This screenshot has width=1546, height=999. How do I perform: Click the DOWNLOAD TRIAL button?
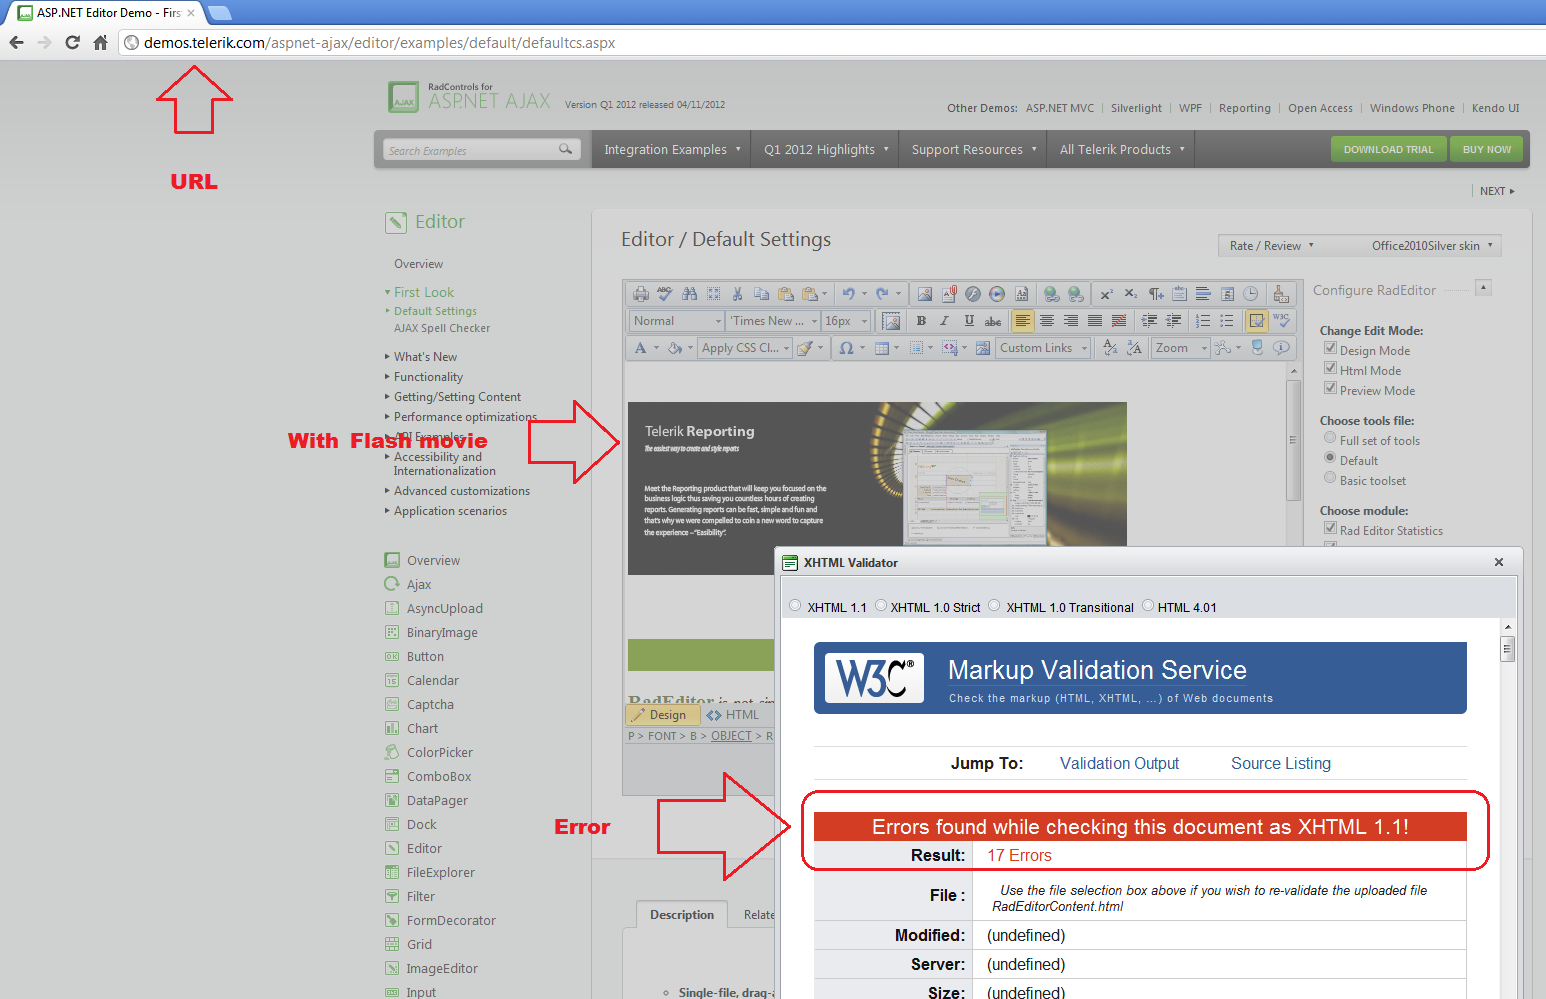coord(1388,150)
